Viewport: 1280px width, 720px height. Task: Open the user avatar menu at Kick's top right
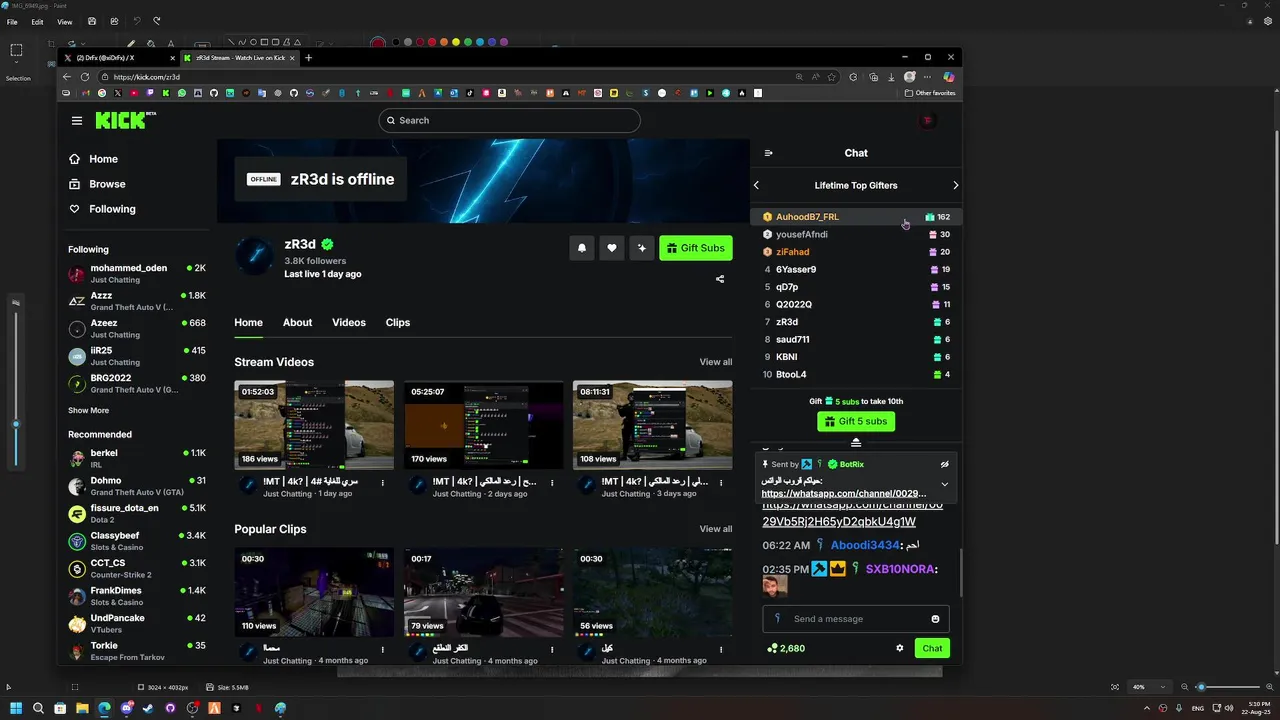(x=927, y=120)
